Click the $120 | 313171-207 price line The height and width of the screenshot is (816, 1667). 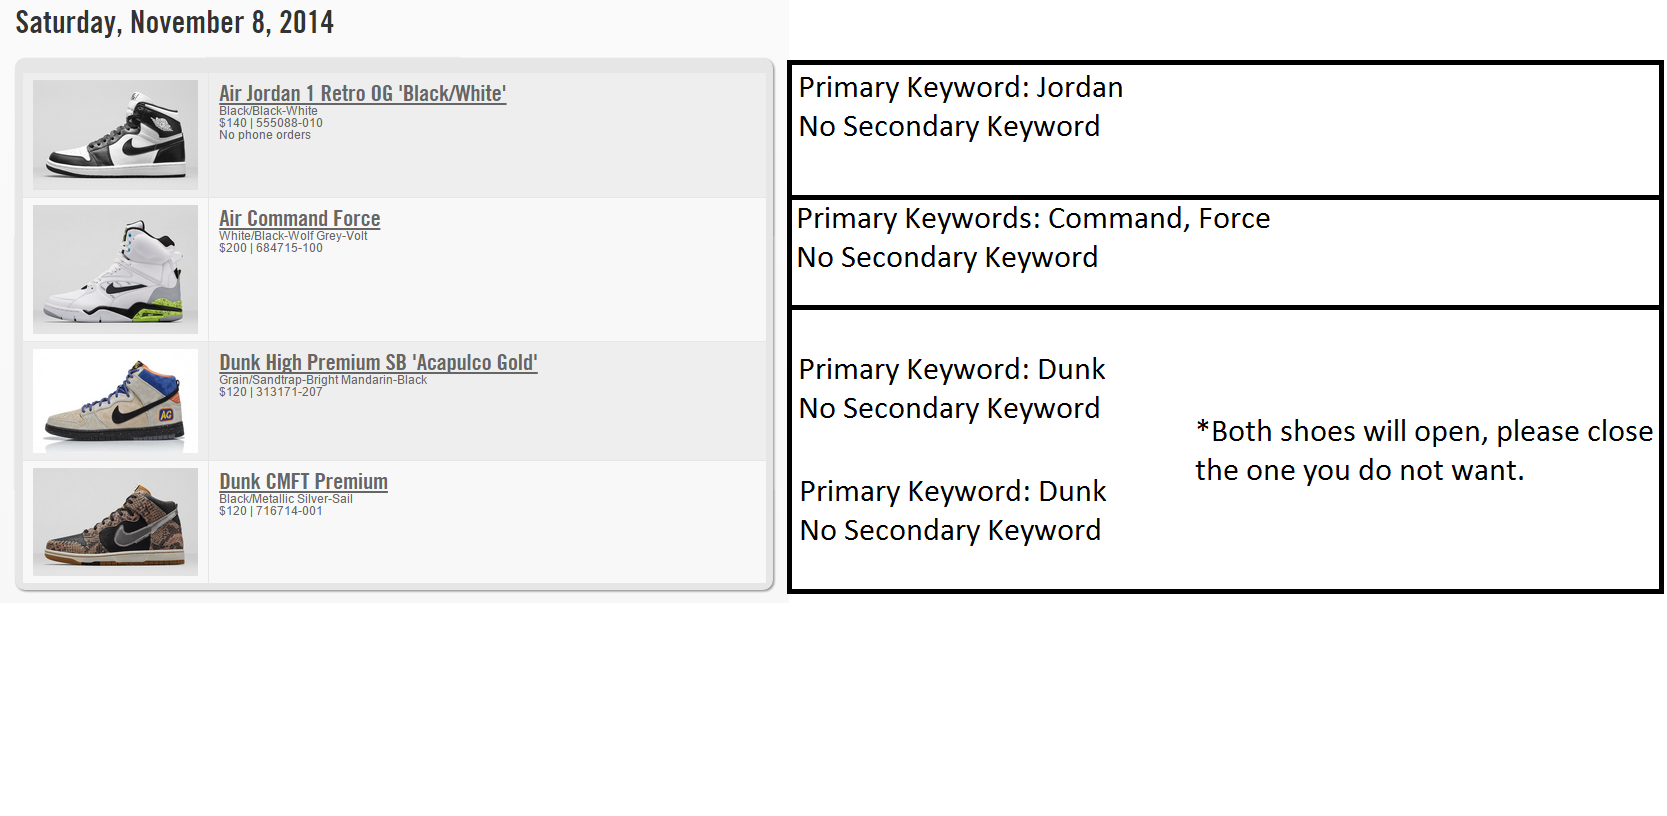click(x=271, y=392)
